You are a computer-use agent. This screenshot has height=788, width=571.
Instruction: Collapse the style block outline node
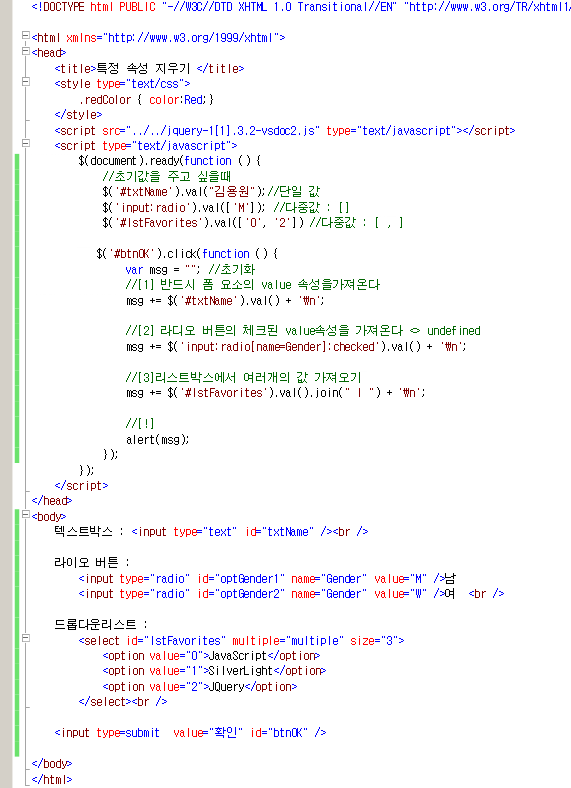(26, 81)
